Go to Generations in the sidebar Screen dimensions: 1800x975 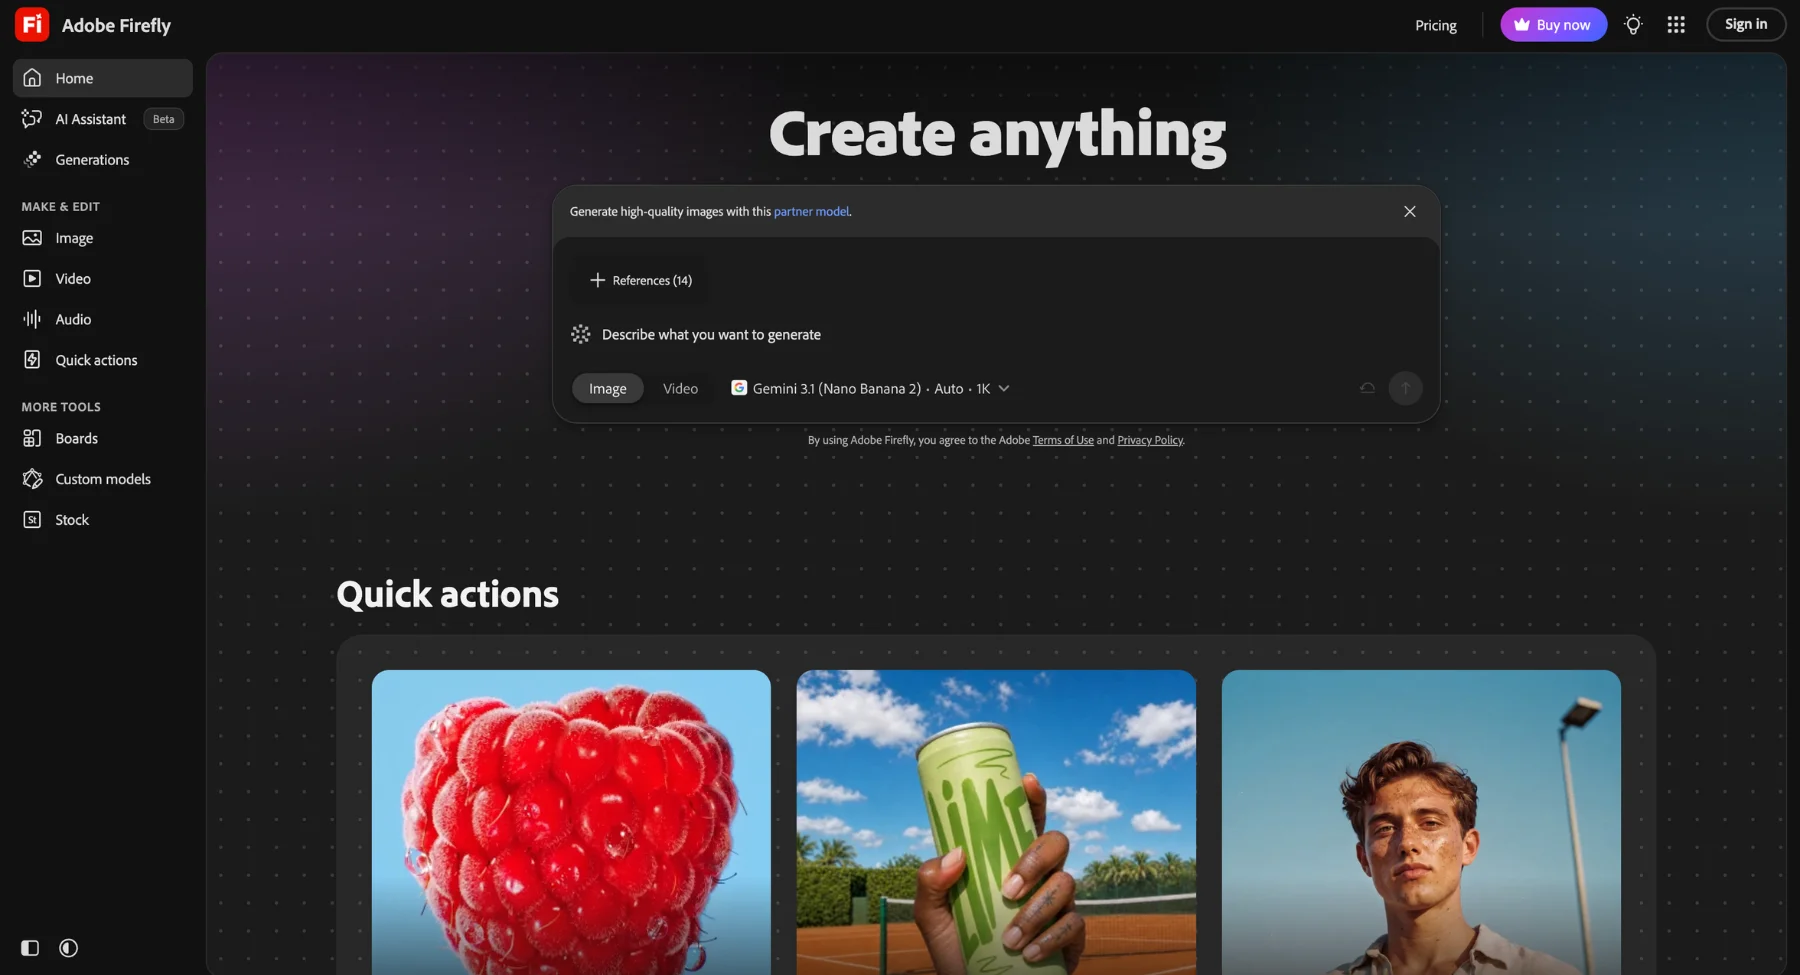103,160
